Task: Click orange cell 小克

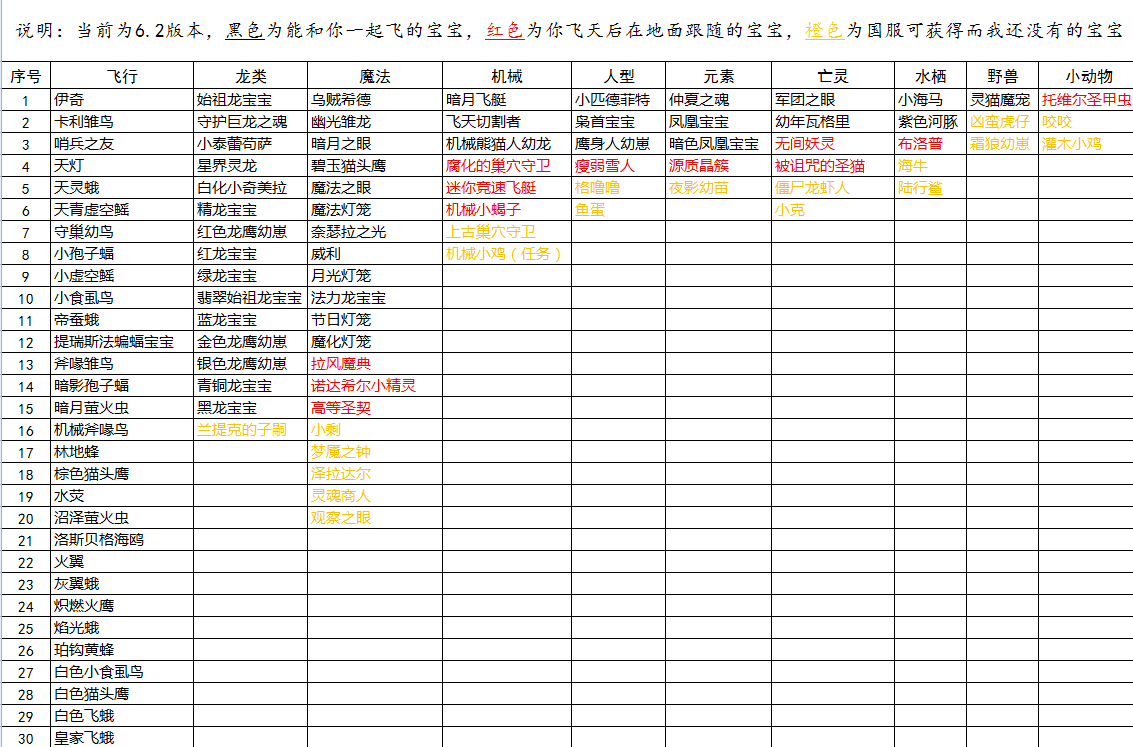Action: tap(833, 210)
